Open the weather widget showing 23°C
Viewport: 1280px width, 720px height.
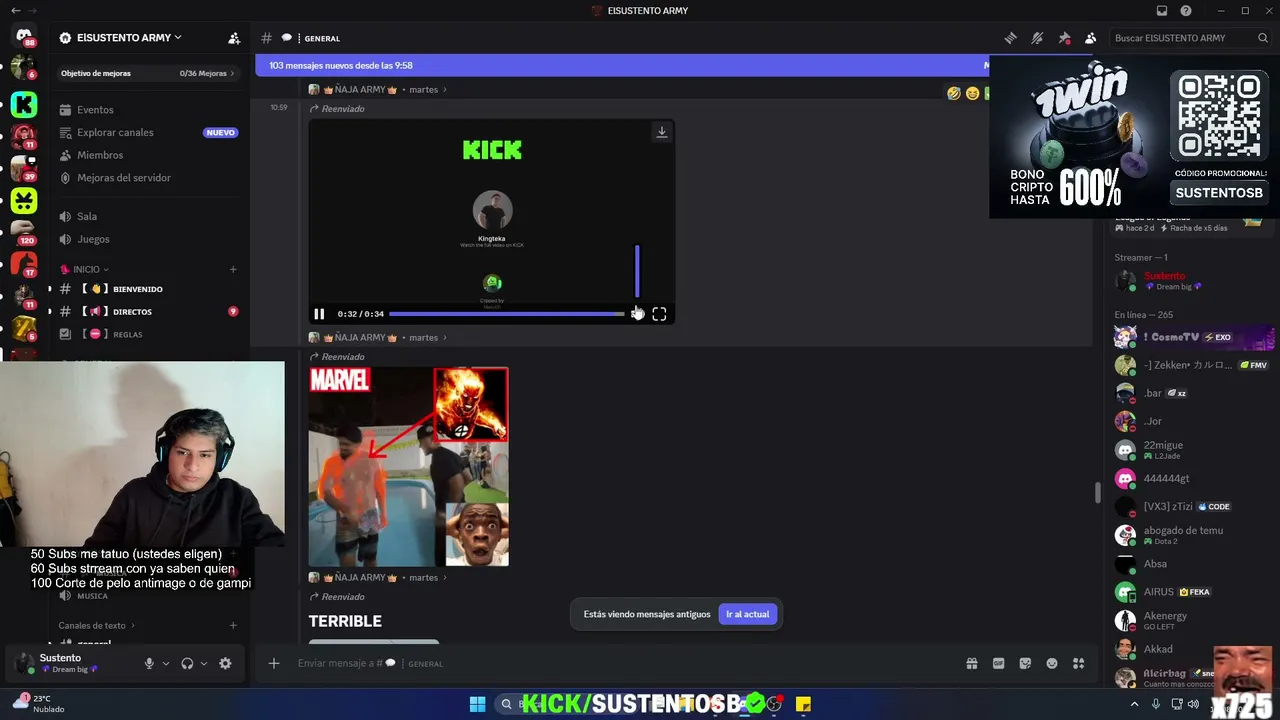click(40, 703)
